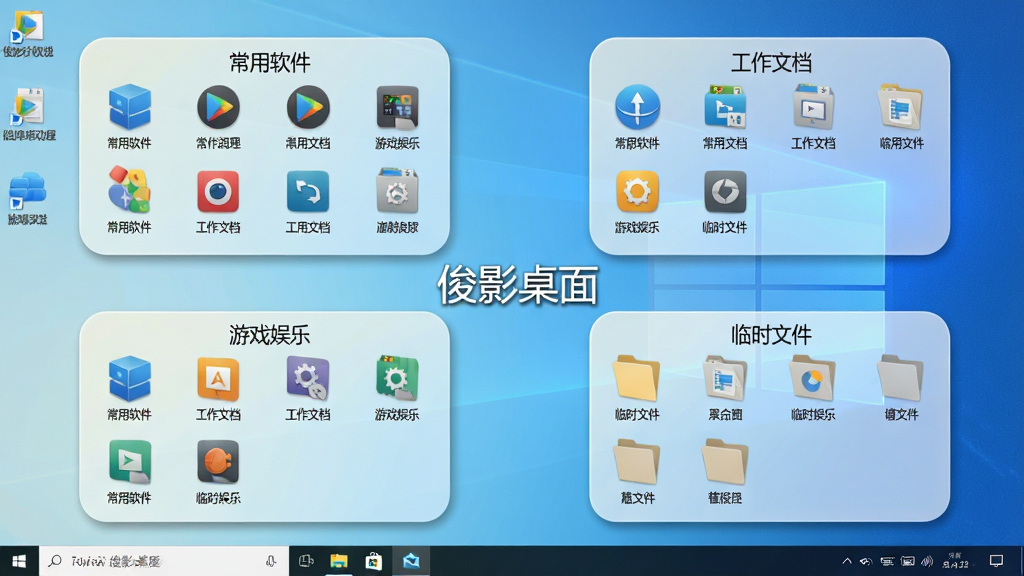
Task: Open the yellow folder in 临时文件 group
Action: [636, 378]
